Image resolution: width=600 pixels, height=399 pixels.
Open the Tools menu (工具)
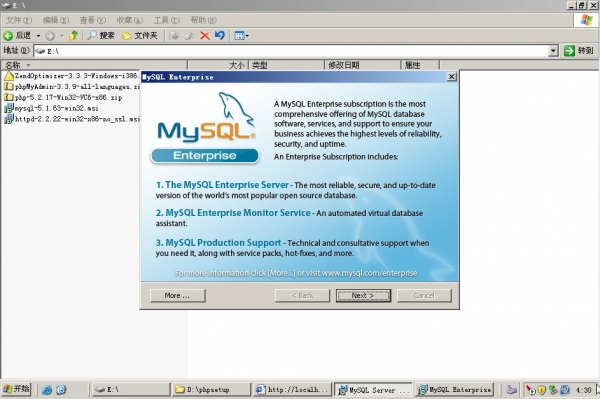click(166, 20)
